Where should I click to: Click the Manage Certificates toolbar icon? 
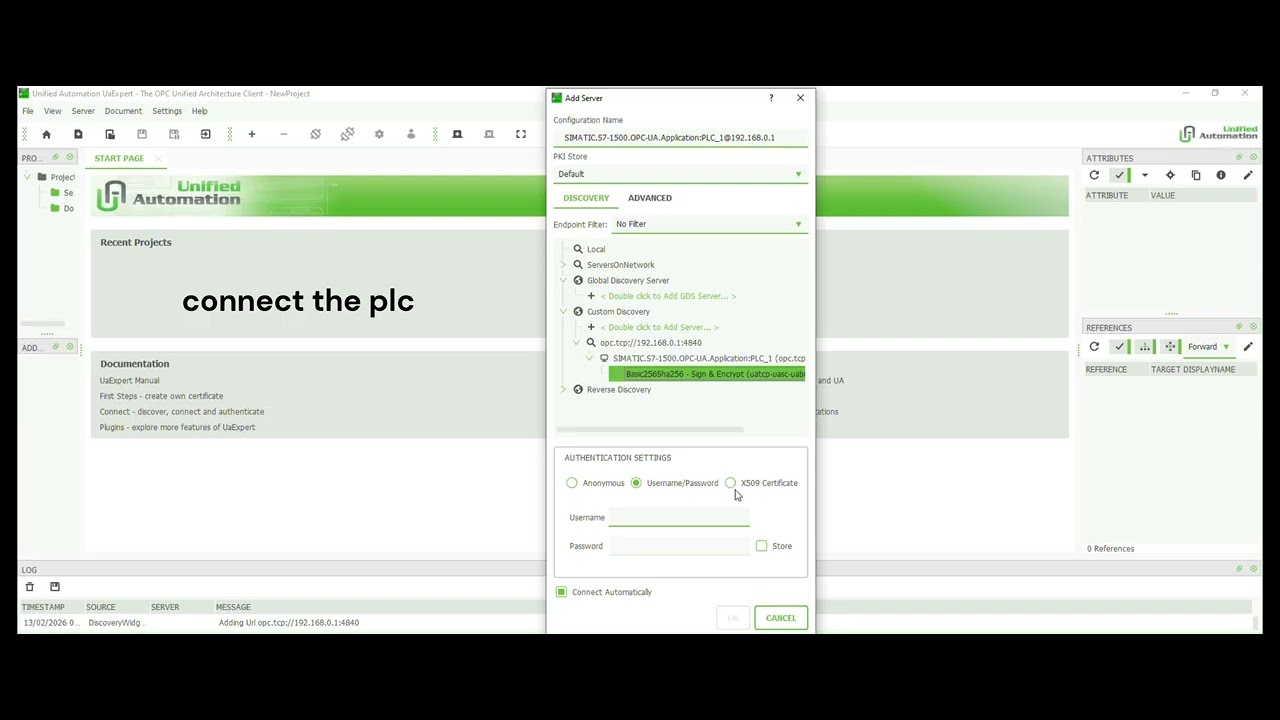tap(457, 134)
